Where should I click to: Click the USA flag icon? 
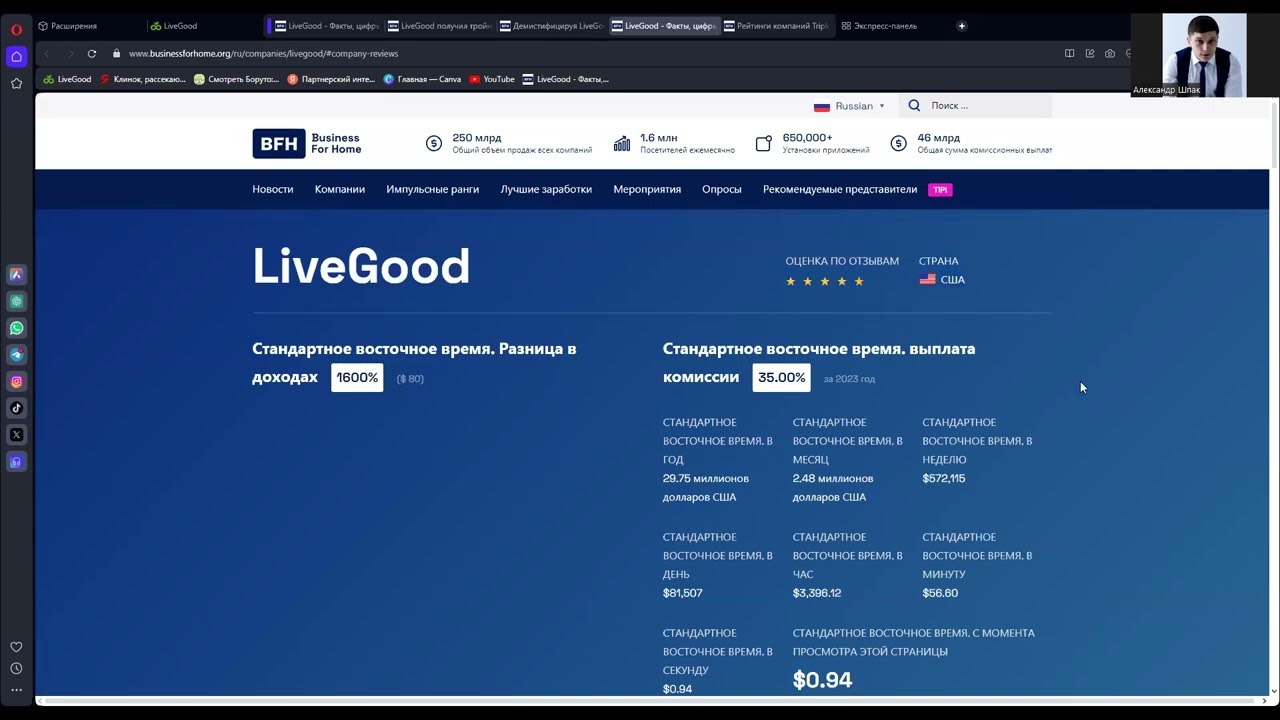pos(928,280)
